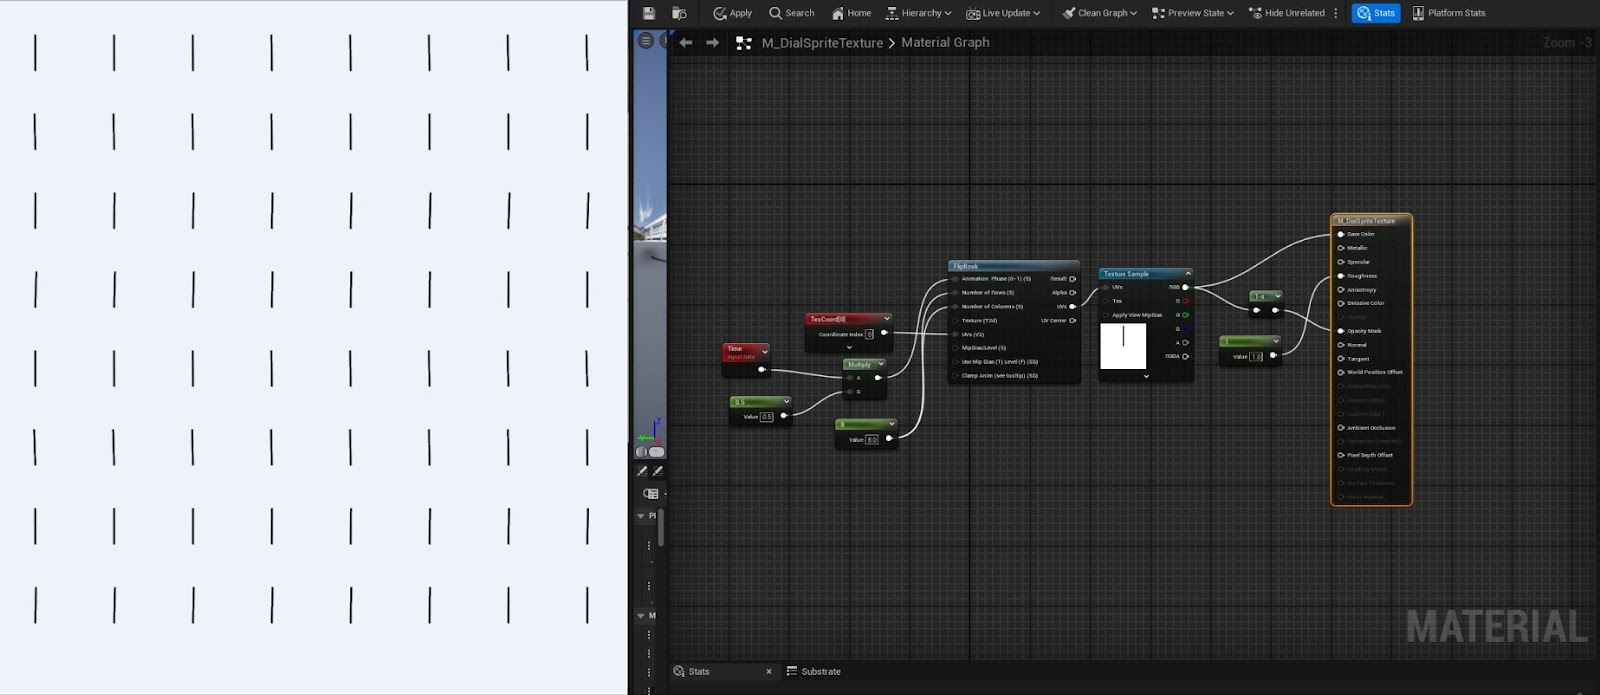
Task: Navigate back in graph history
Action: click(686, 42)
